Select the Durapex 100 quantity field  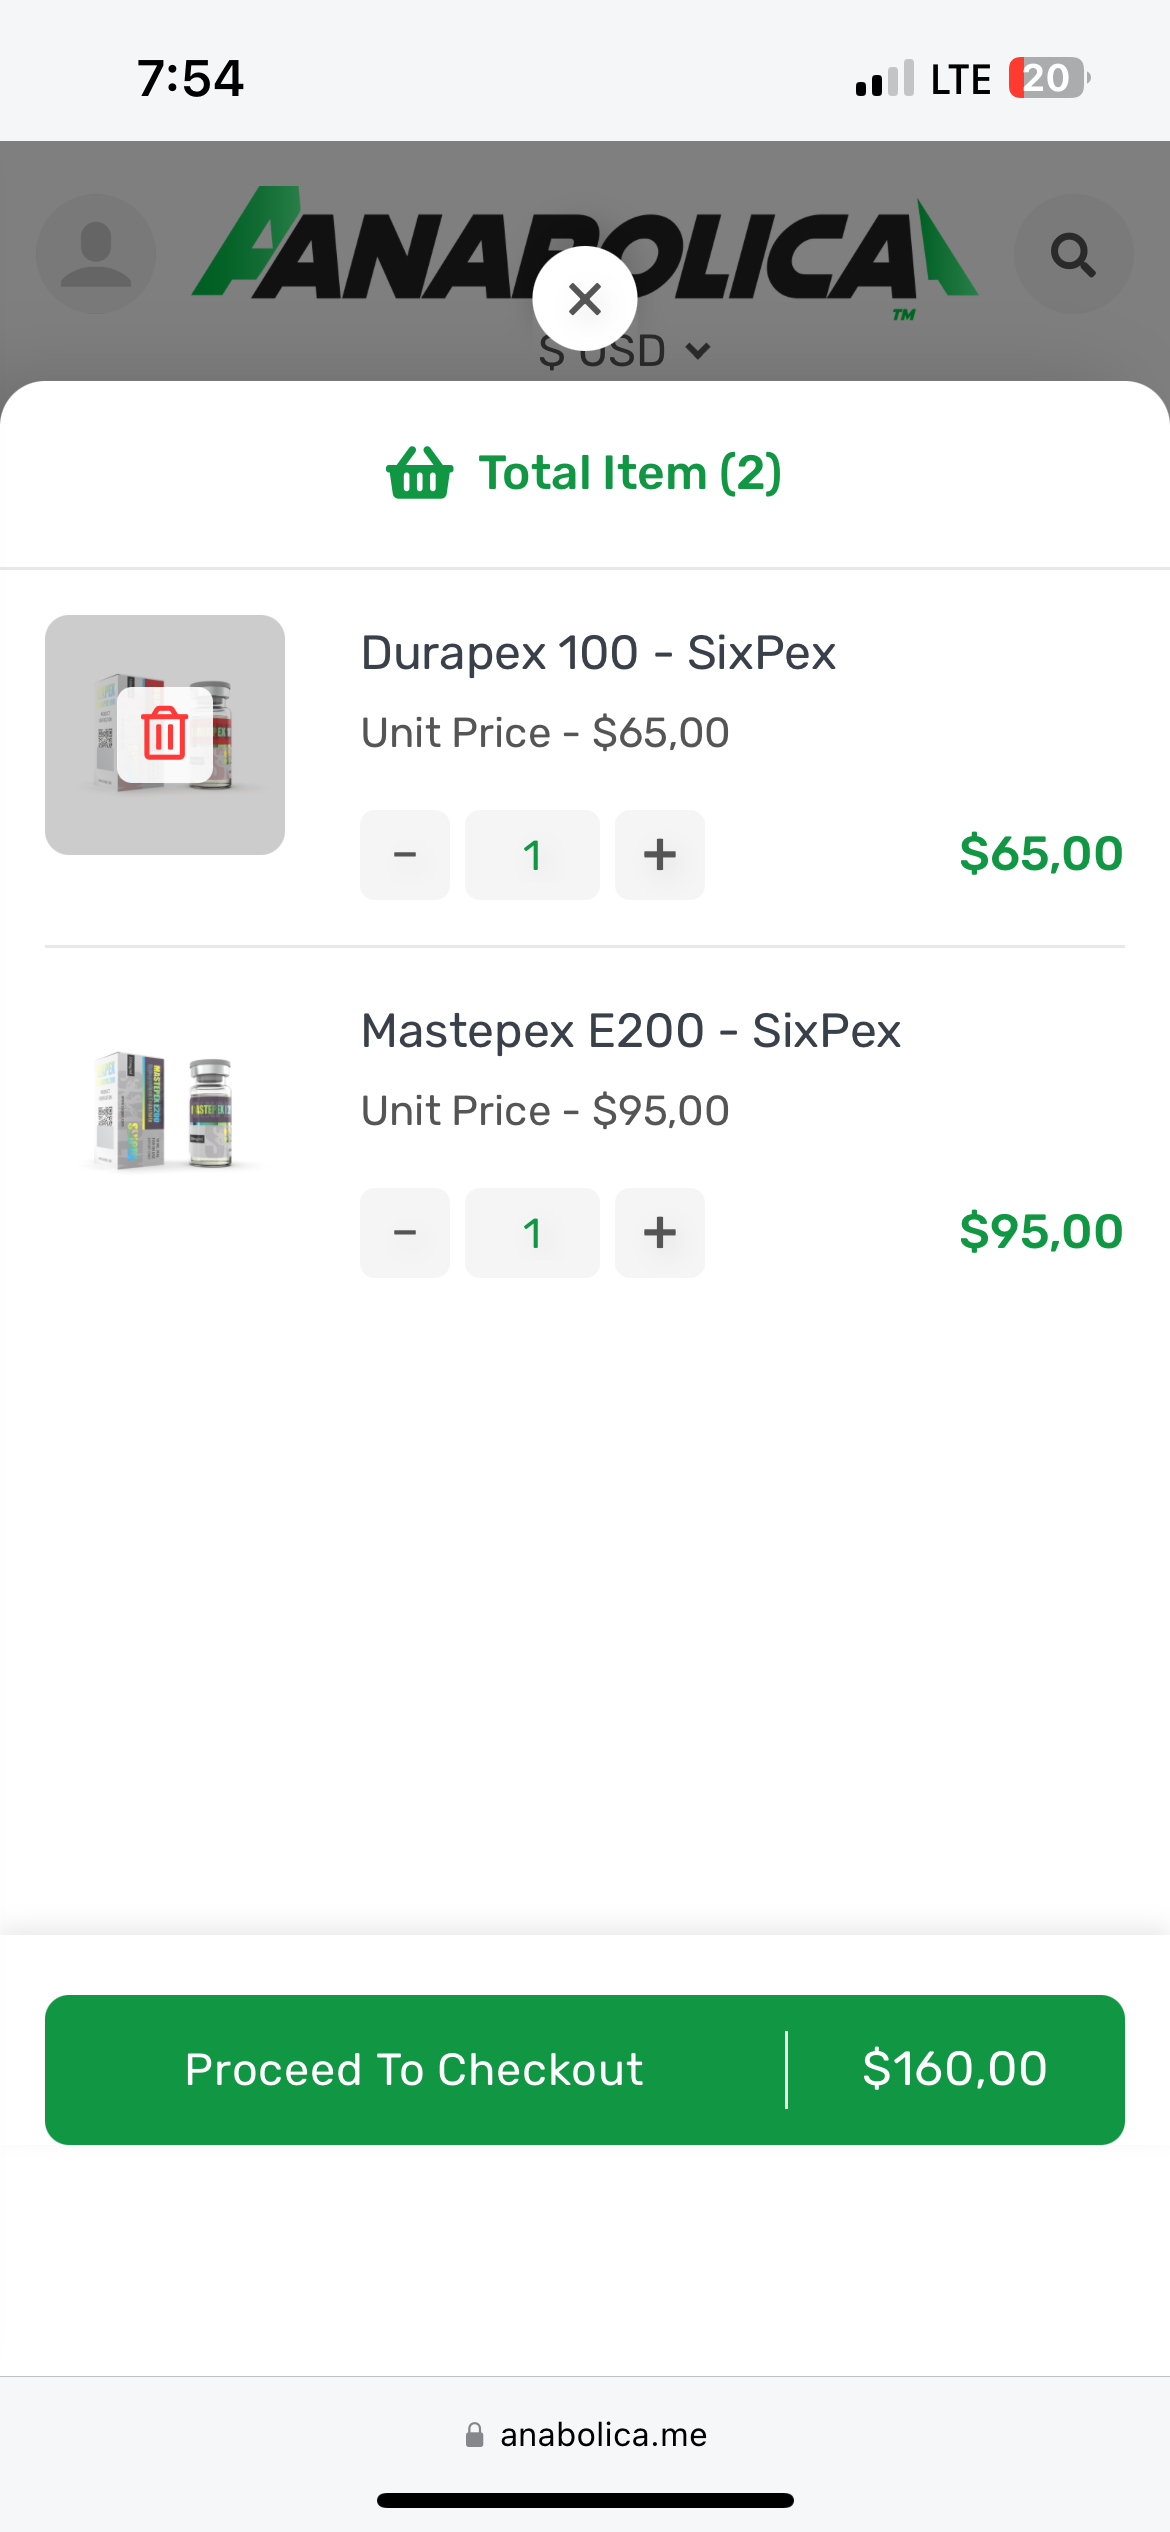coord(532,855)
